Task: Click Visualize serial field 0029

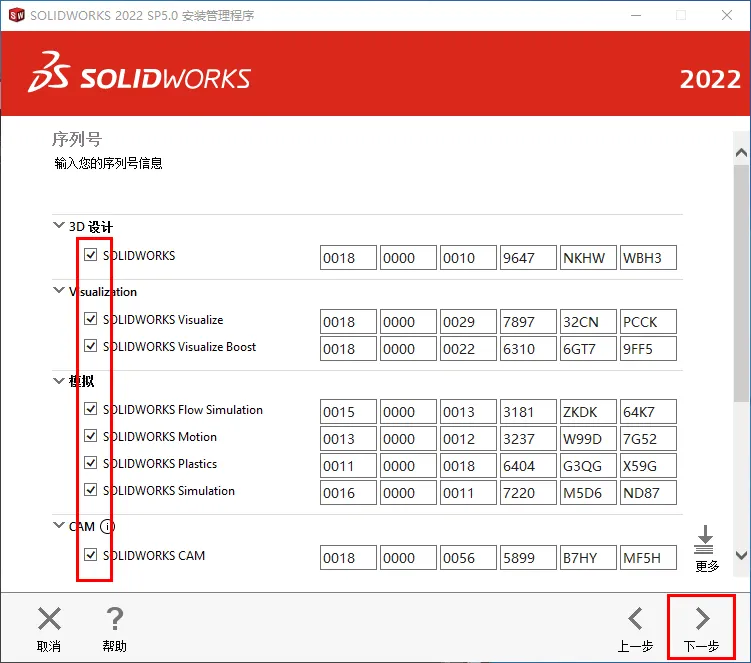Action: (x=468, y=321)
